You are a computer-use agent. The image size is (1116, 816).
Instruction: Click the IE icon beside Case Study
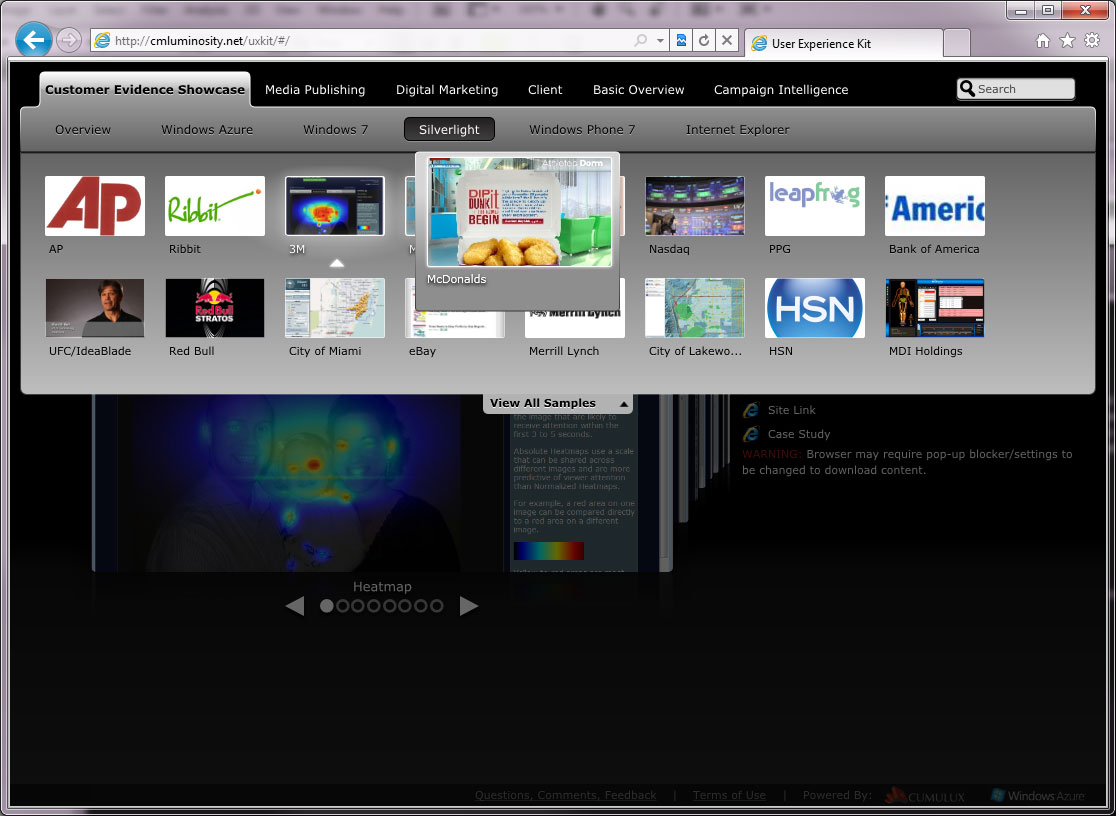(751, 434)
